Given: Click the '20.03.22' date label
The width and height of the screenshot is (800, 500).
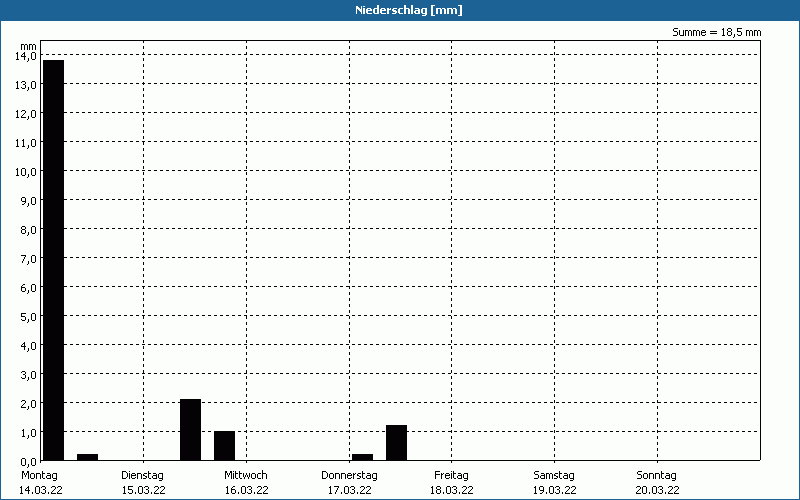Looking at the screenshot, I should coord(658,490).
